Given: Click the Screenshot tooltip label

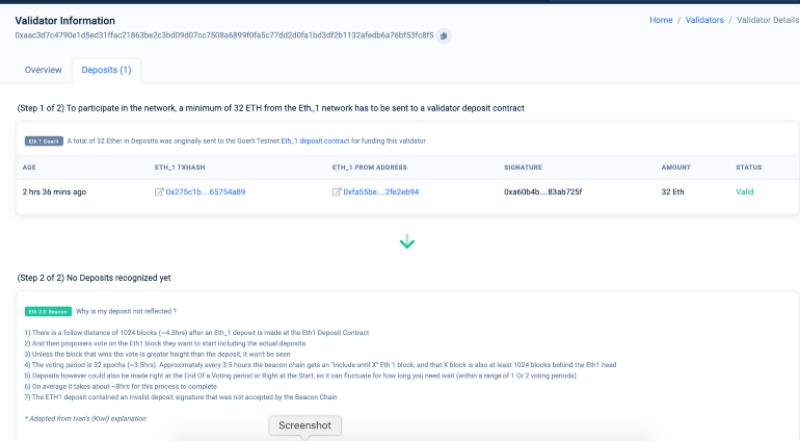Looking at the screenshot, I should coord(305,426).
